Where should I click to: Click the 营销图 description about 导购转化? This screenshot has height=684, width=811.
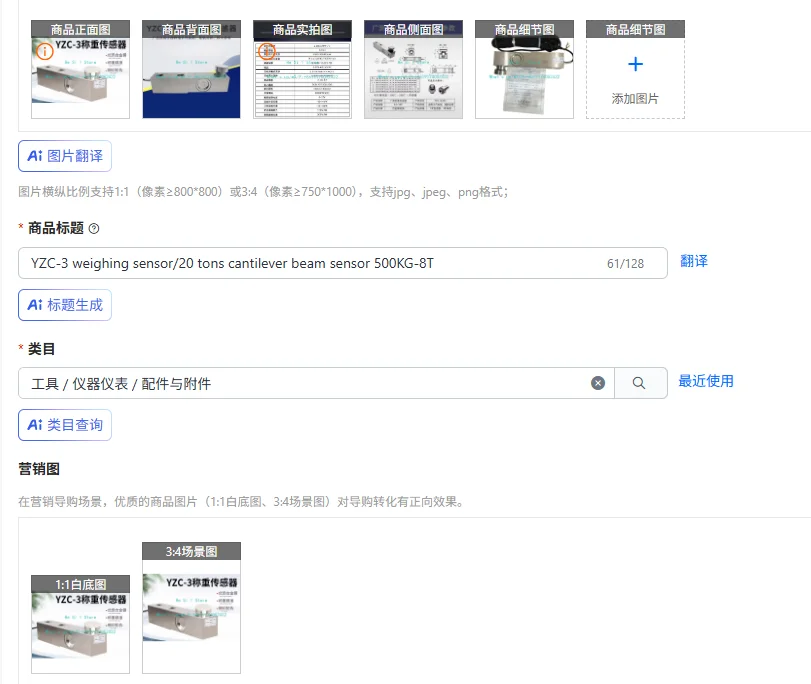coord(242,502)
